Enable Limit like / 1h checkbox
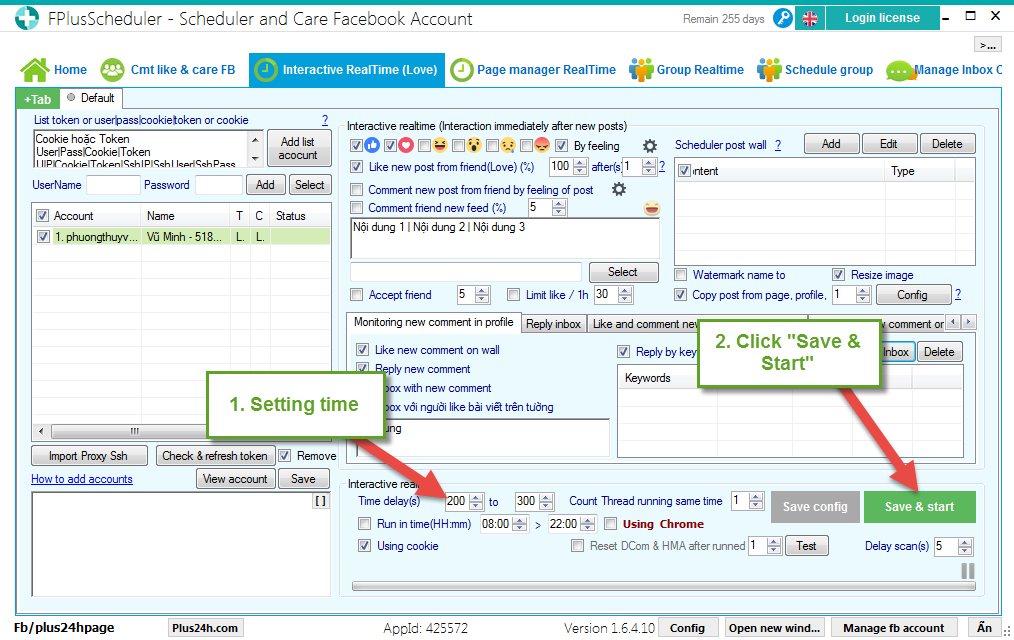This screenshot has height=640, width=1014. pos(513,295)
